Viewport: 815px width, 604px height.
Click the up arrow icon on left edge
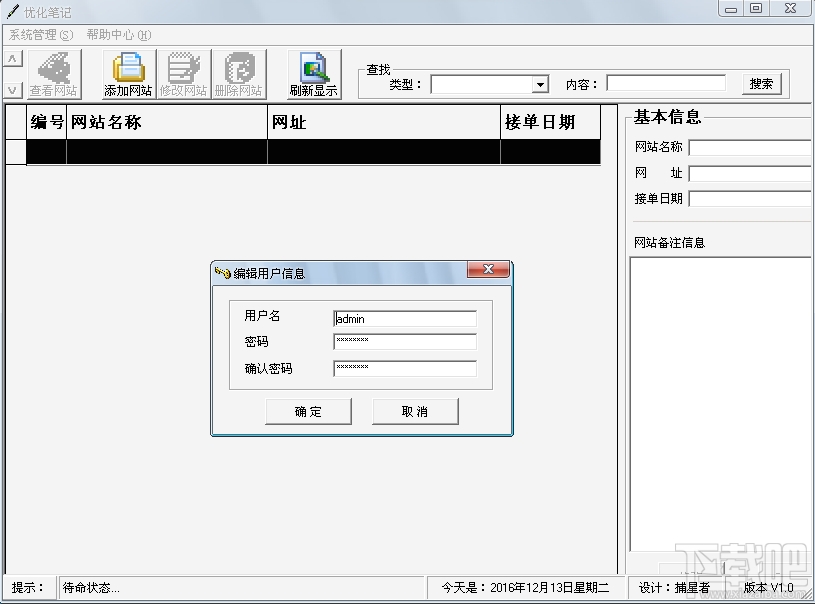(x=11, y=58)
